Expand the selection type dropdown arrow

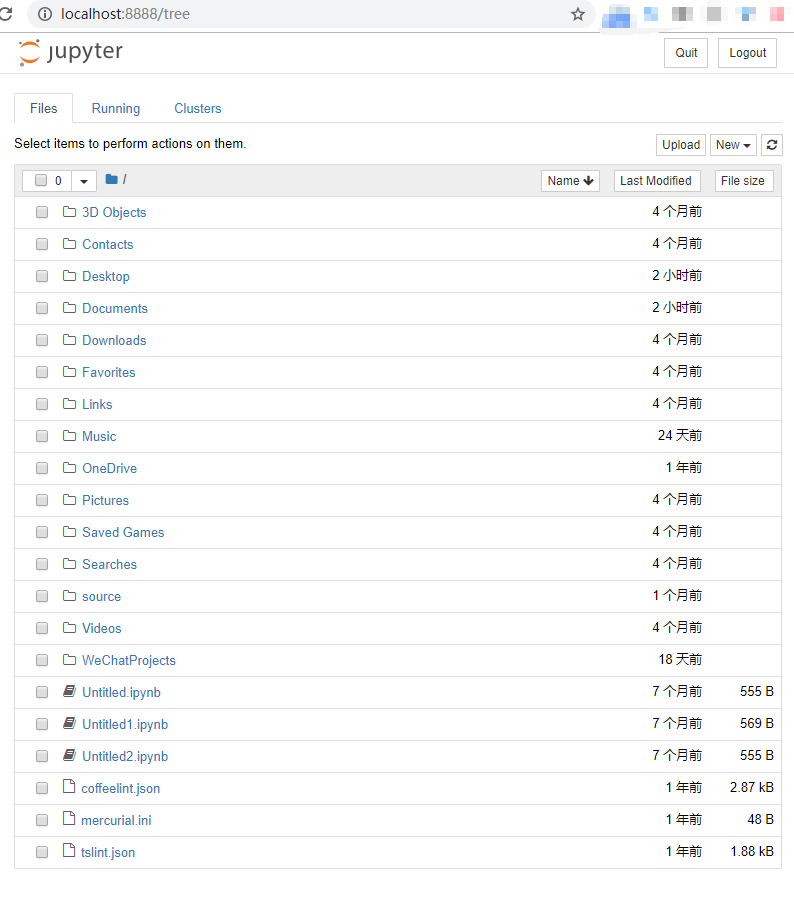tap(84, 181)
